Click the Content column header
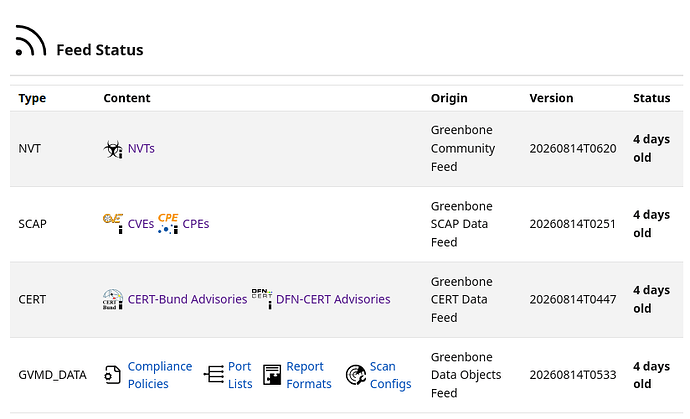Viewport: 690px width, 419px height. pos(127,98)
